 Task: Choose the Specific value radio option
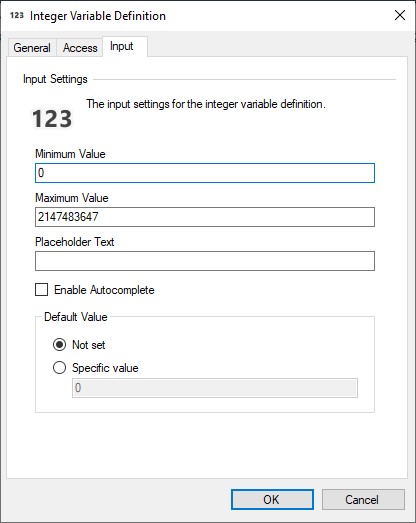(x=59, y=368)
